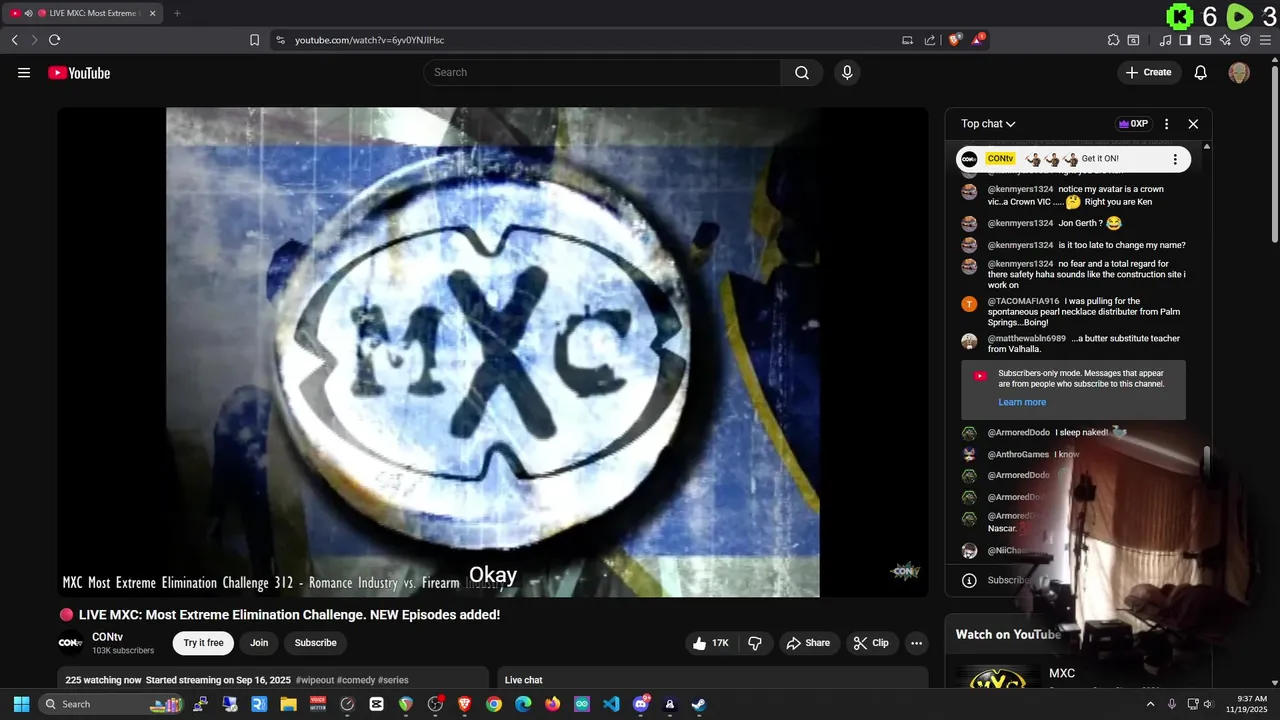Click the #wipeout hashtag
This screenshot has height=720, width=1280.
point(314,680)
